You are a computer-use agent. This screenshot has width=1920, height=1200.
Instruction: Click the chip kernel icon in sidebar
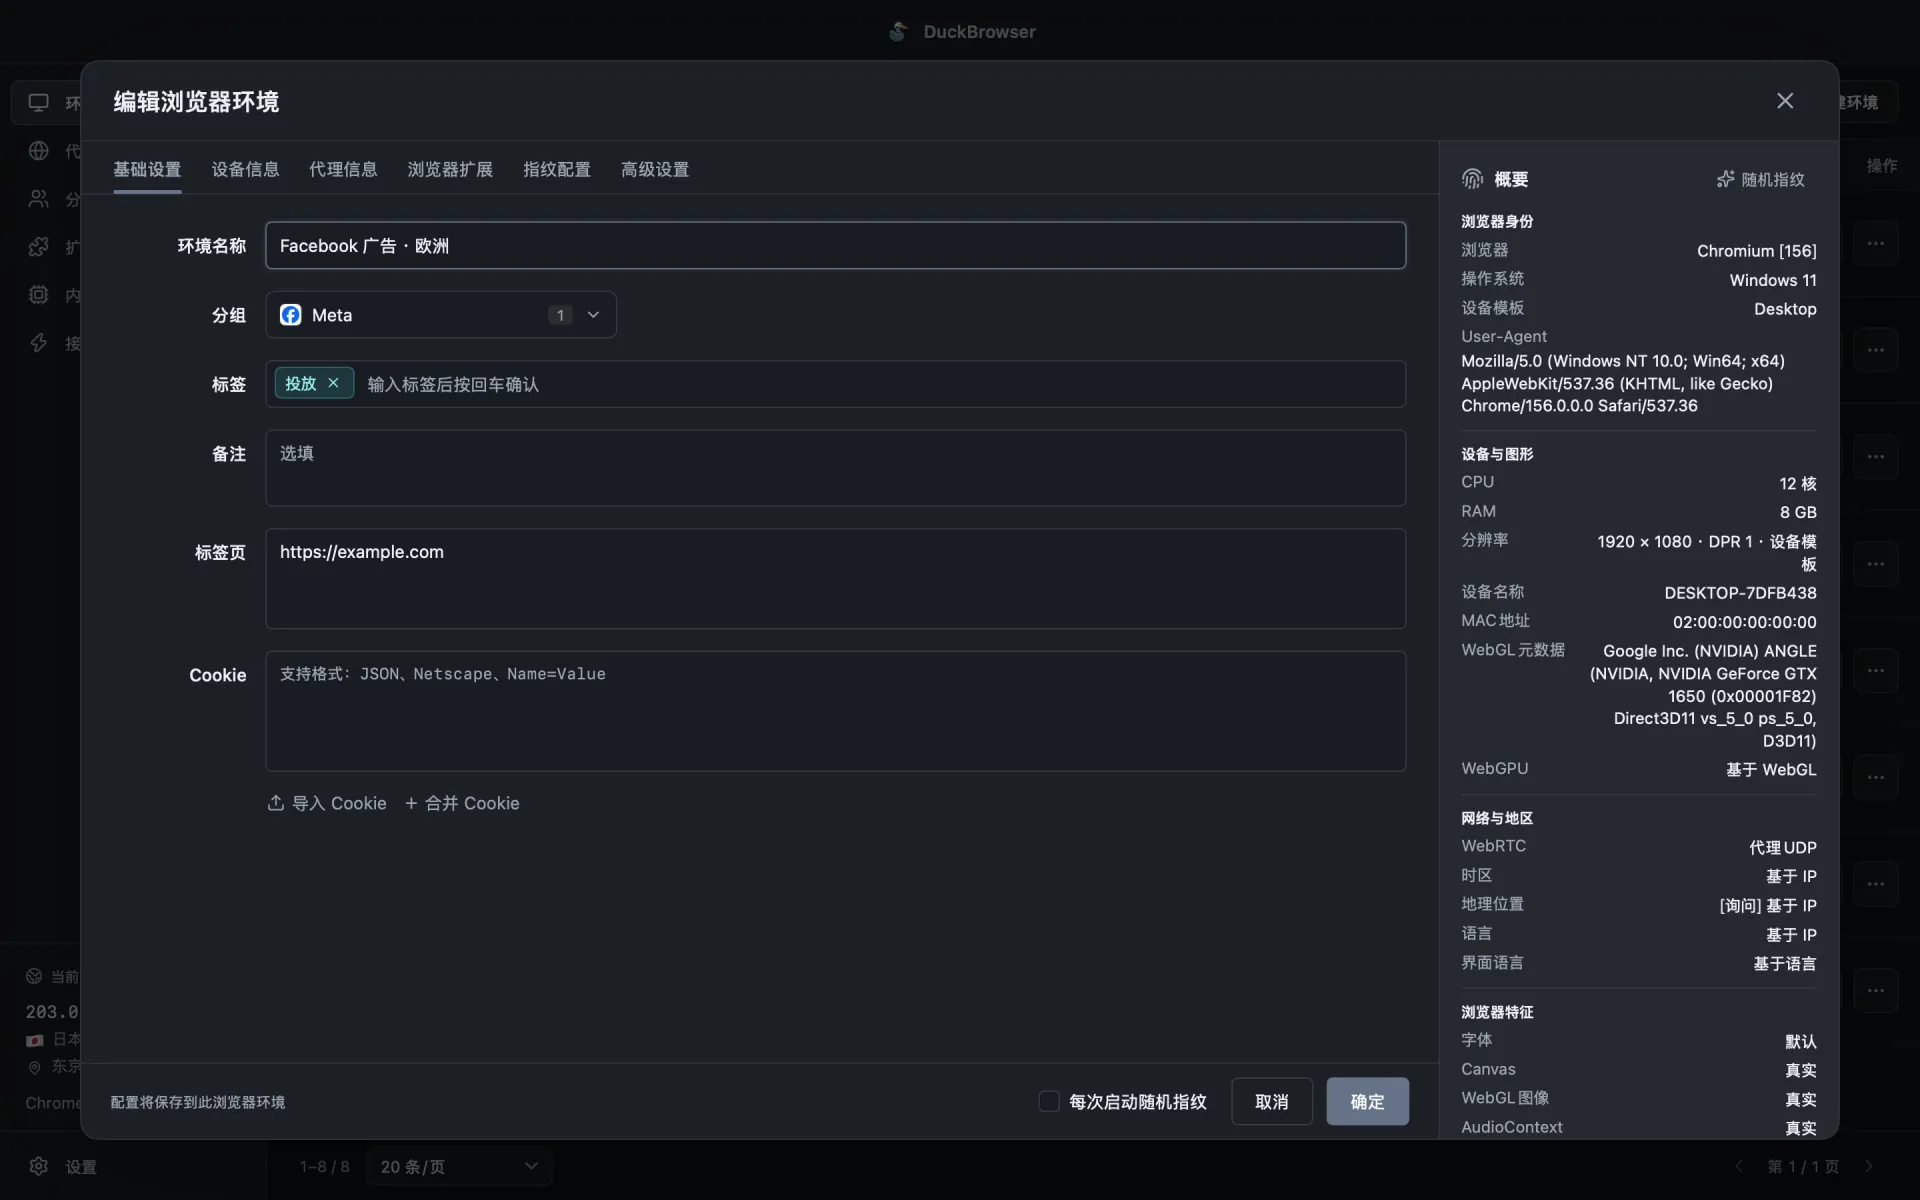39,295
